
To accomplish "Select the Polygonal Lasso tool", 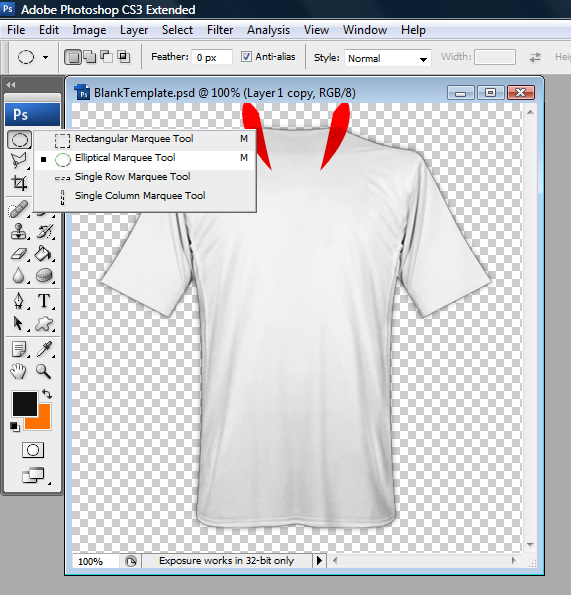I will pos(19,161).
